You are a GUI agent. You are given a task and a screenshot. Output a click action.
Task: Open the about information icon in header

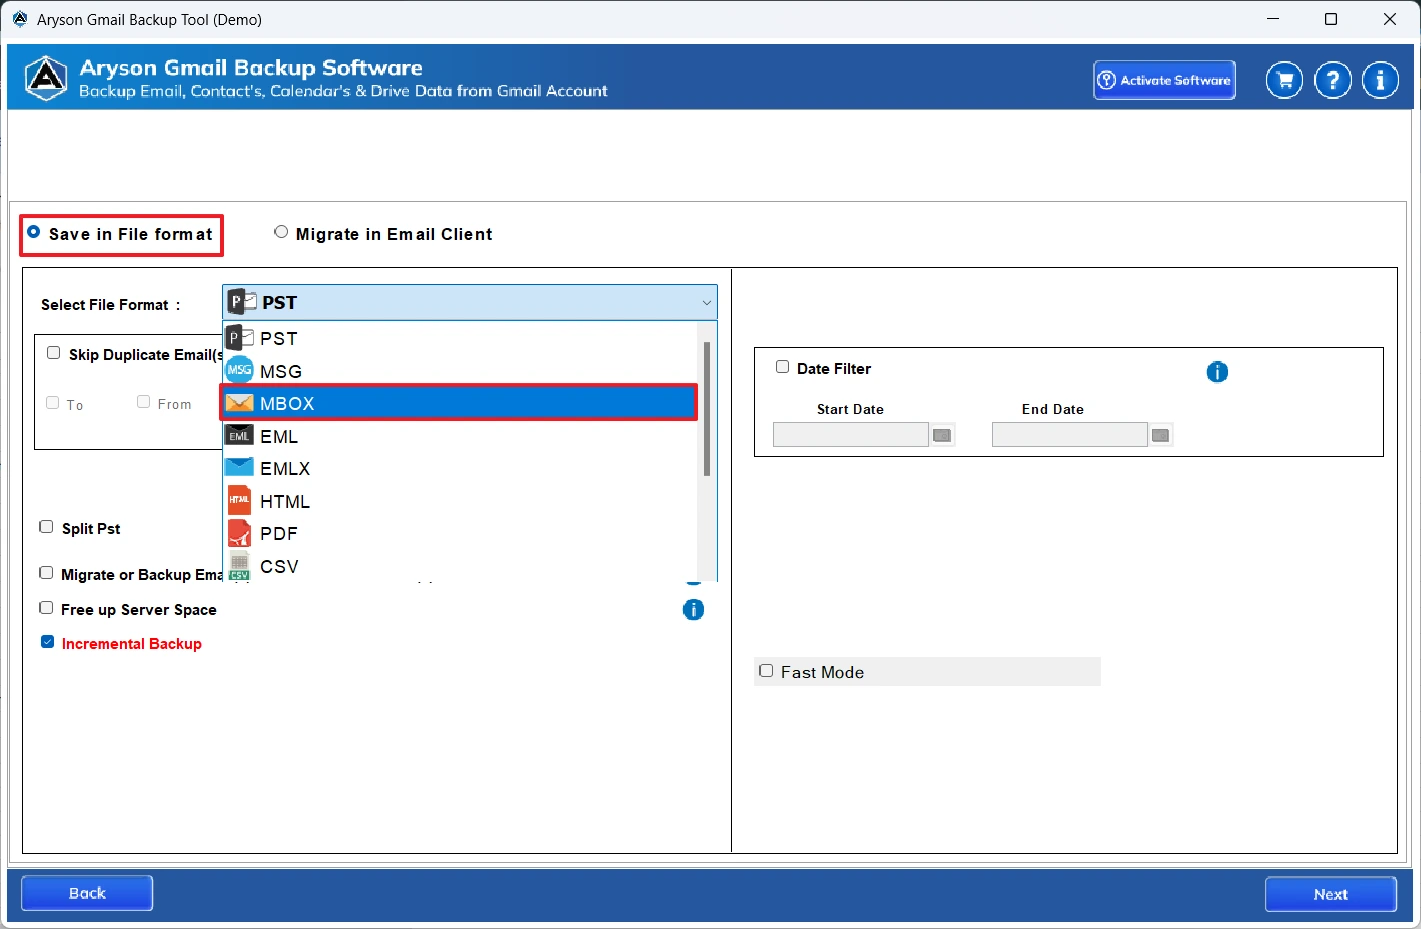tap(1380, 80)
